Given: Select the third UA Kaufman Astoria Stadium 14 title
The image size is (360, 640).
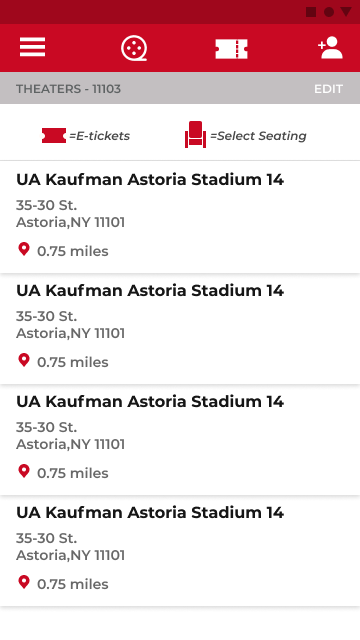Looking at the screenshot, I should coord(150,402).
